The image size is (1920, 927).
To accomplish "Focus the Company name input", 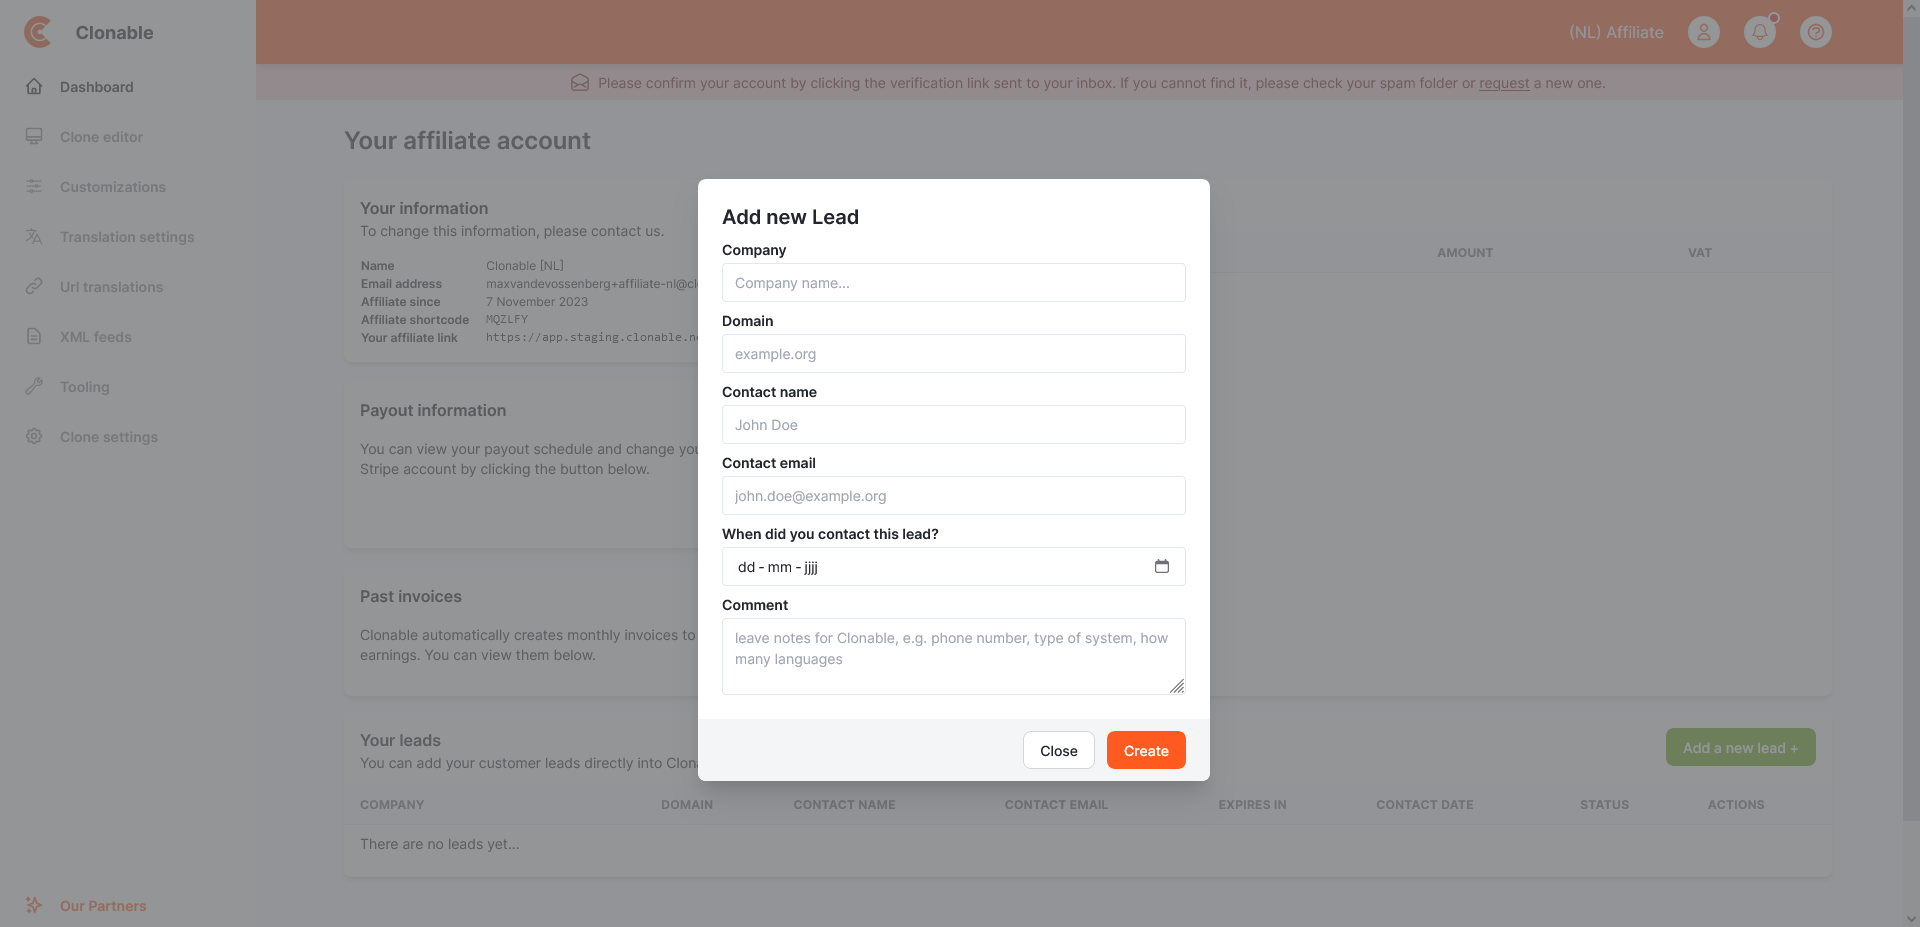I will (953, 283).
